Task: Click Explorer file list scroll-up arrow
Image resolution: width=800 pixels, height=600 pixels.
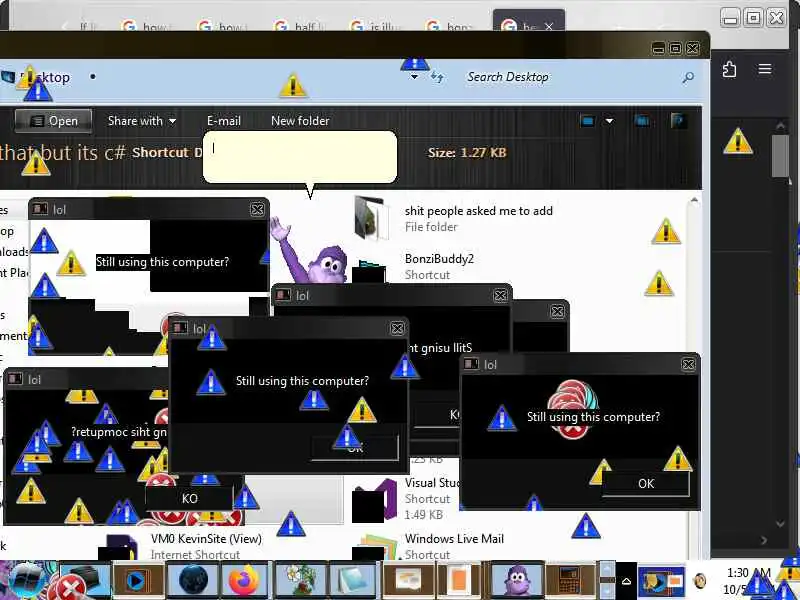Action: [694, 201]
